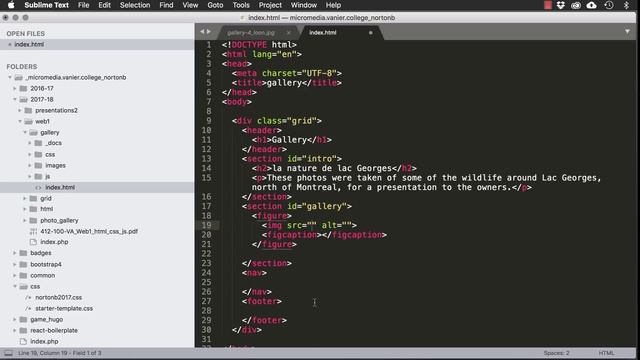The width and height of the screenshot is (640, 360).
Task: Open 412-100-VA_Web1_html_css_js.pdf file
Action: pyautogui.click(x=89, y=231)
